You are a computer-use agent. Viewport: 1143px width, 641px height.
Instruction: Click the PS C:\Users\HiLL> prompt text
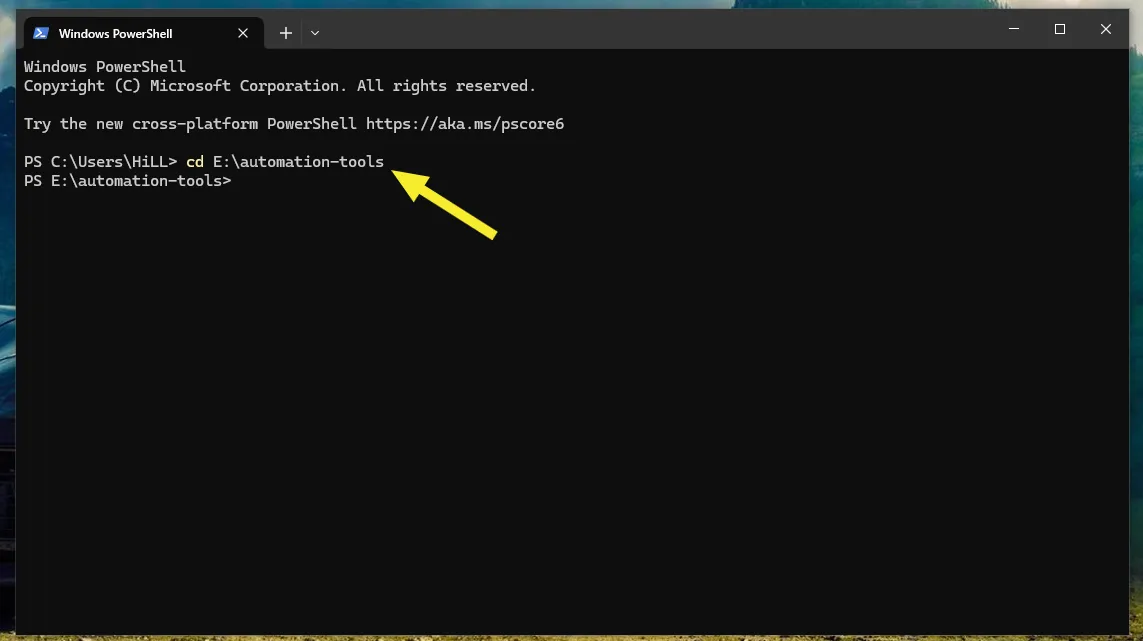(100, 162)
